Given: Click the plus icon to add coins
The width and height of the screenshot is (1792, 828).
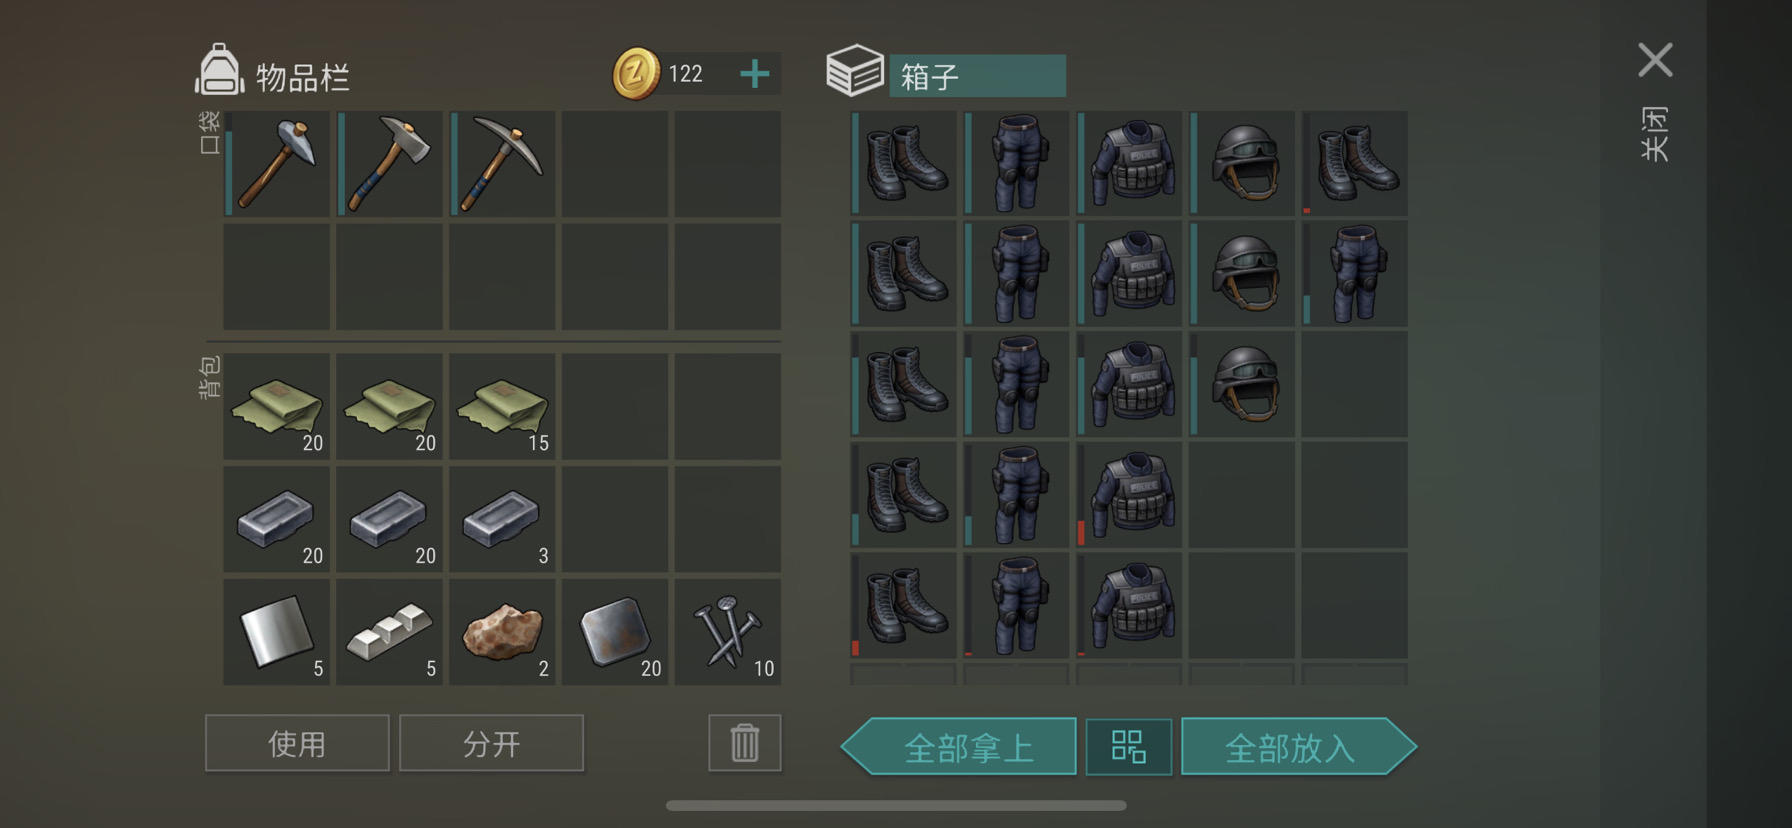Looking at the screenshot, I should [x=755, y=74].
